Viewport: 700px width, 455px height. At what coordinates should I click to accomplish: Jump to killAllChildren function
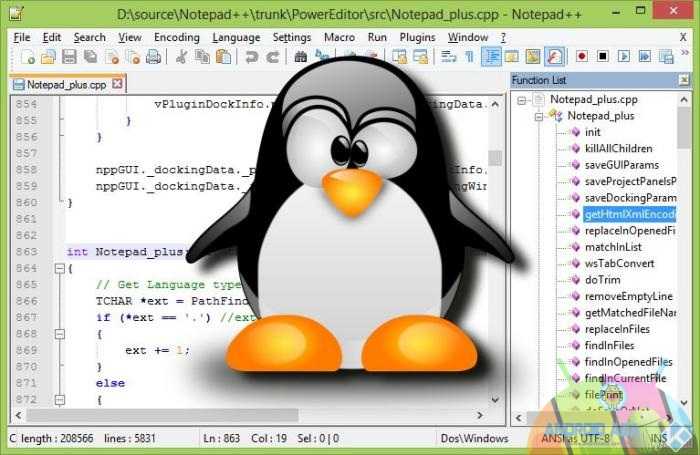(618, 149)
